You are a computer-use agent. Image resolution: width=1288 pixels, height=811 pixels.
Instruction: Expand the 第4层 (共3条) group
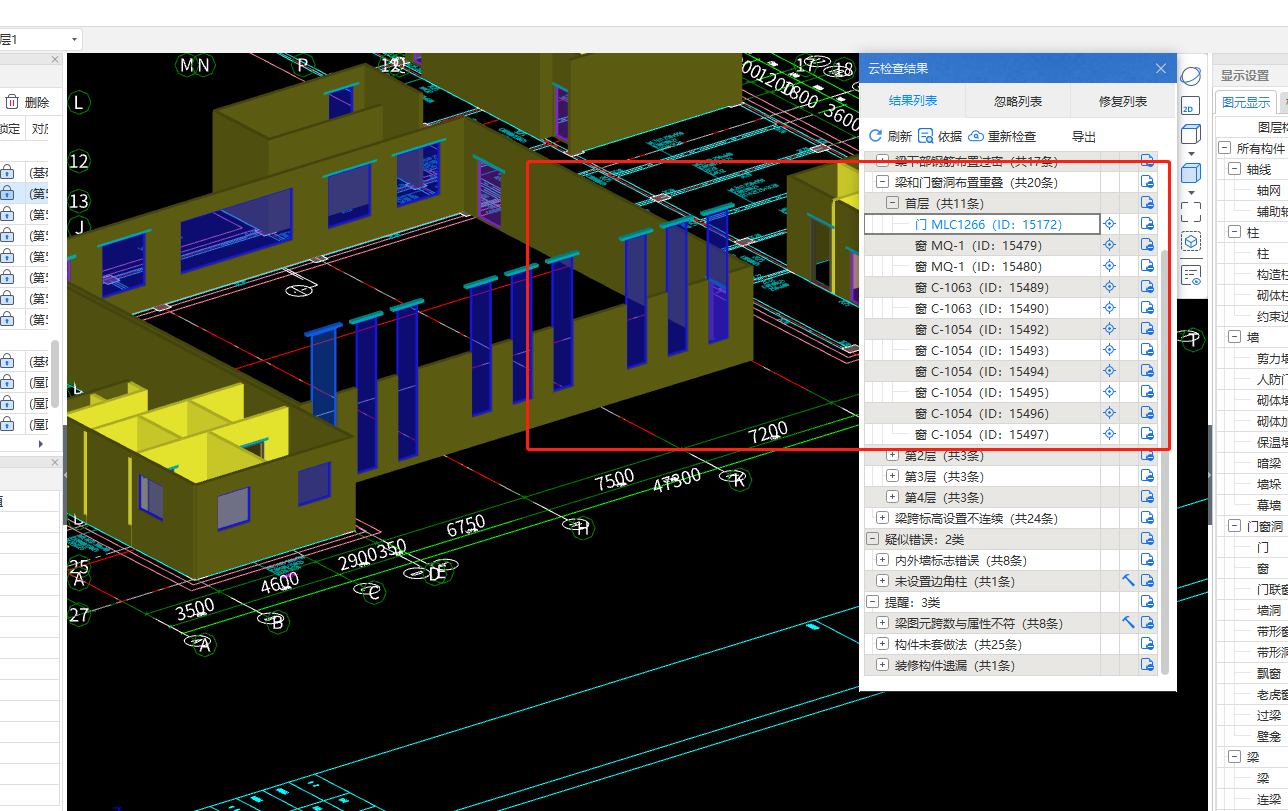click(892, 497)
